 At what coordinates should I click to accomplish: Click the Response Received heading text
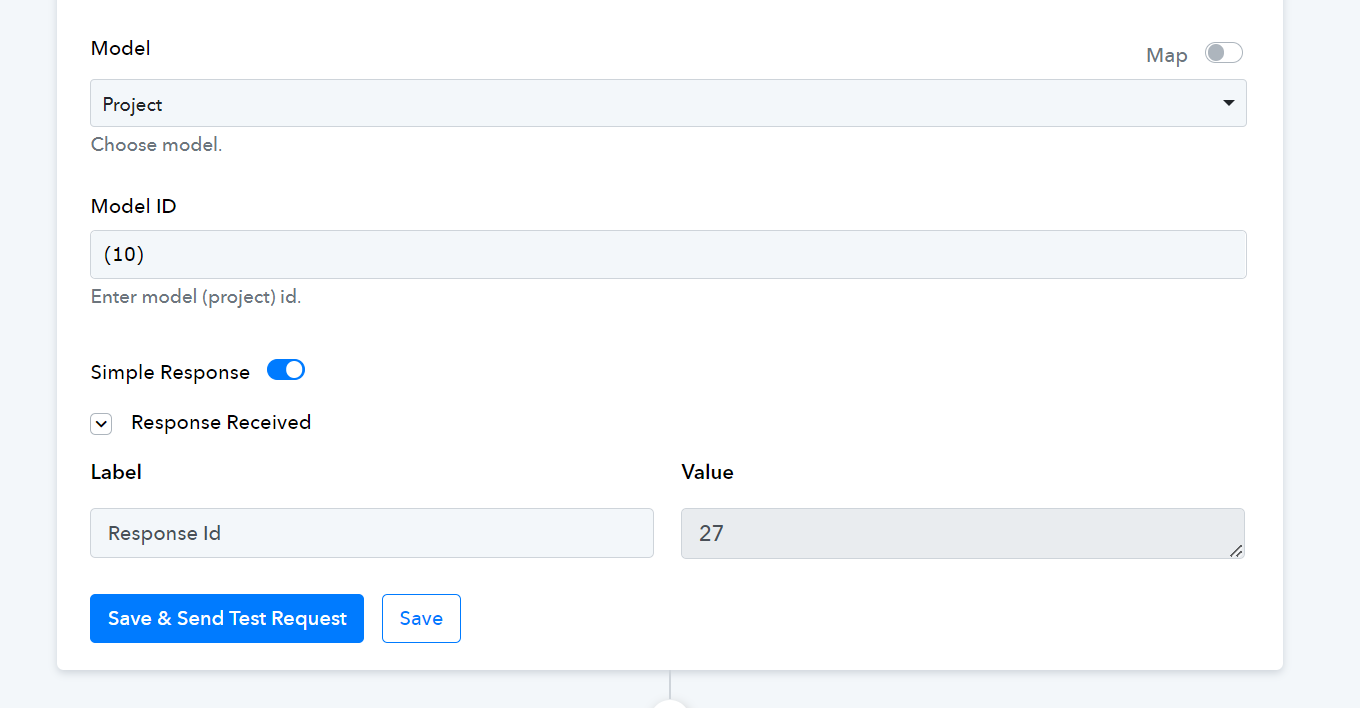[221, 422]
